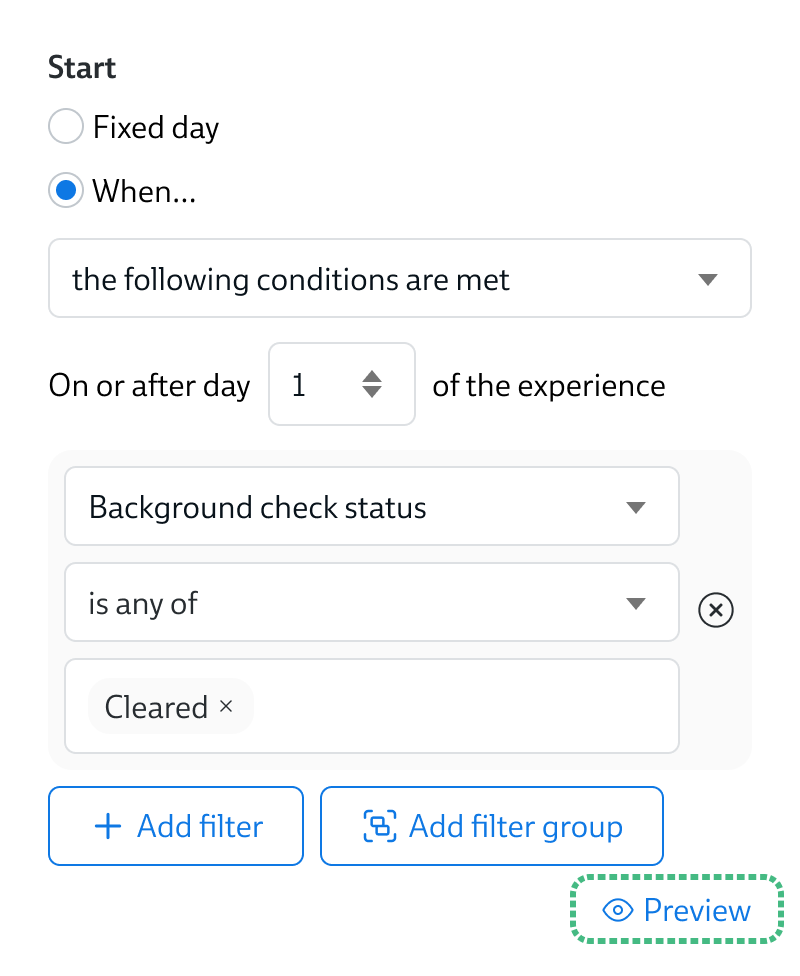The height and width of the screenshot is (976, 800).
Task: Open the Background check status dropdown
Action: (371, 507)
